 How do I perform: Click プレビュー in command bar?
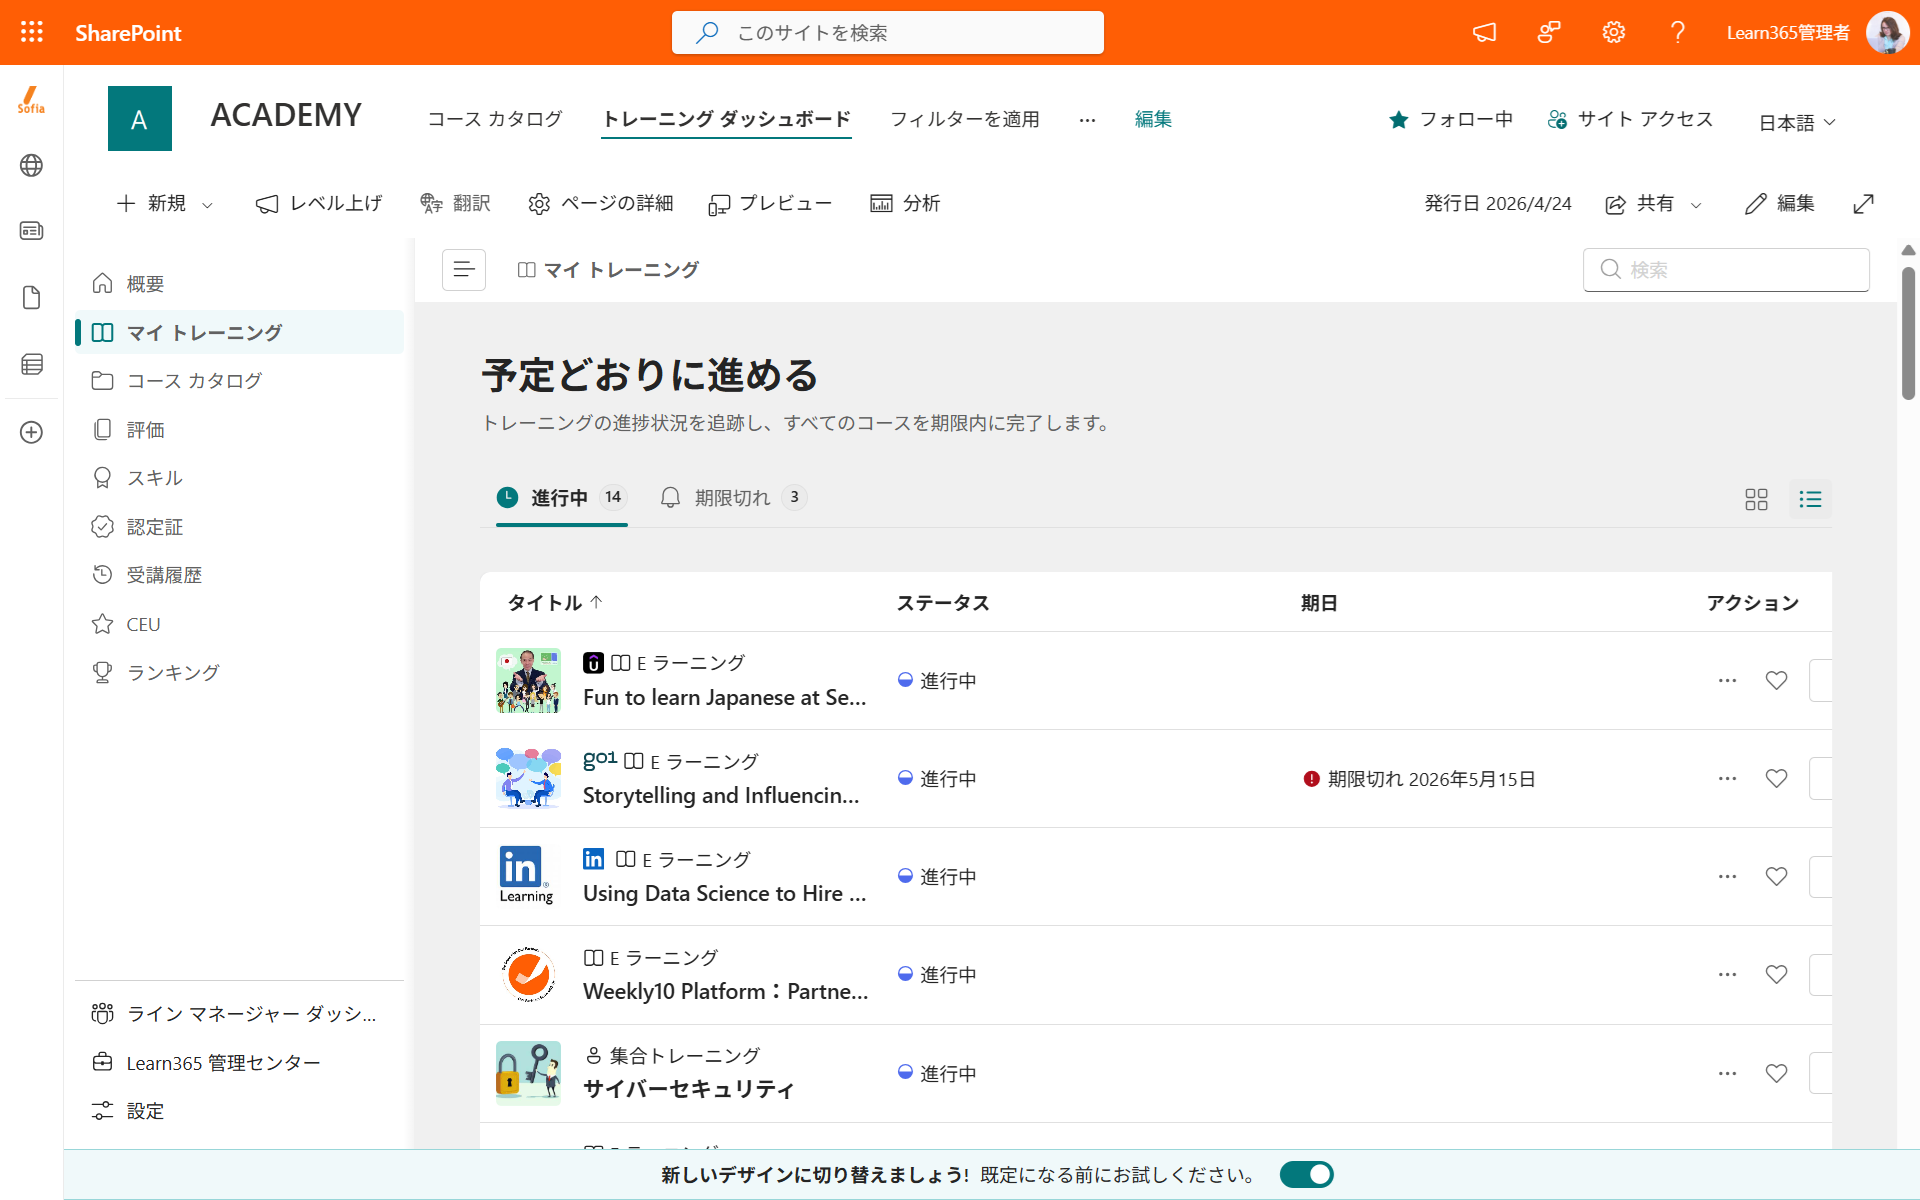[770, 204]
